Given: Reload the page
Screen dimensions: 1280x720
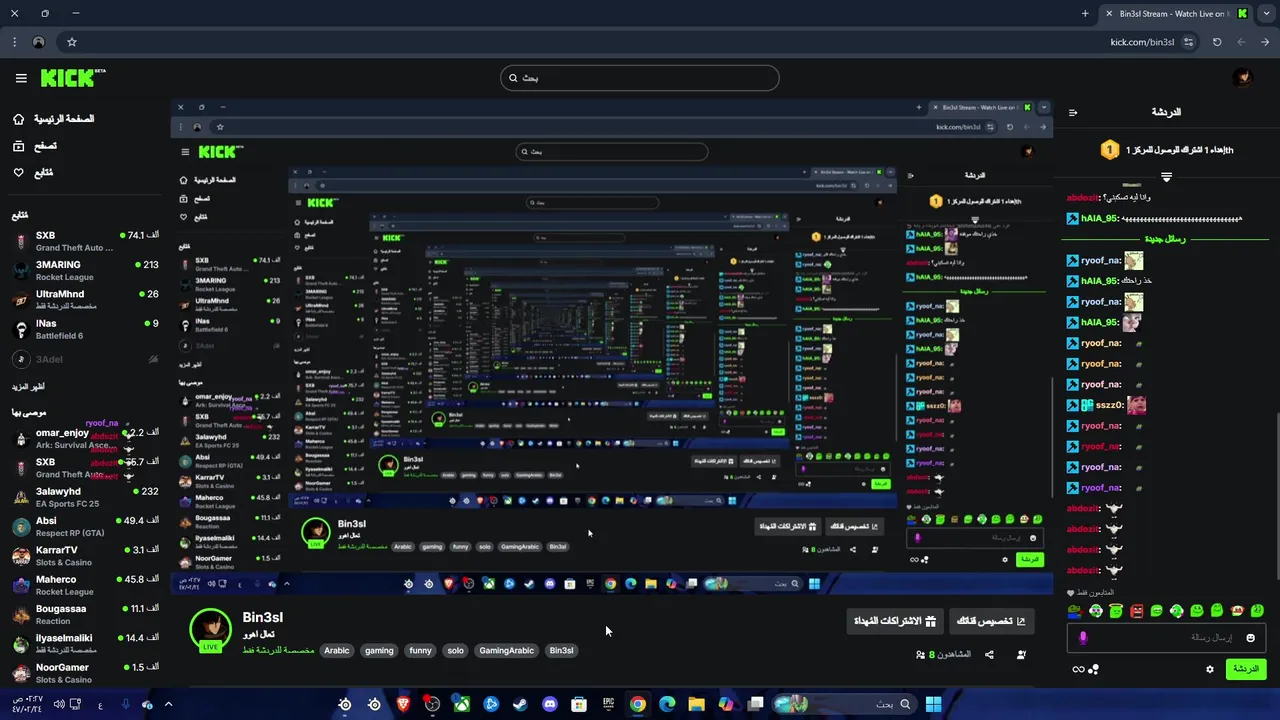Looking at the screenshot, I should 1217,42.
